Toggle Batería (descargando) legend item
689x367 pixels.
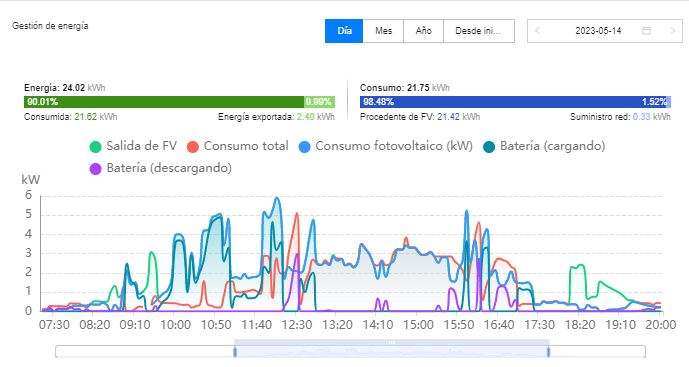(160, 168)
